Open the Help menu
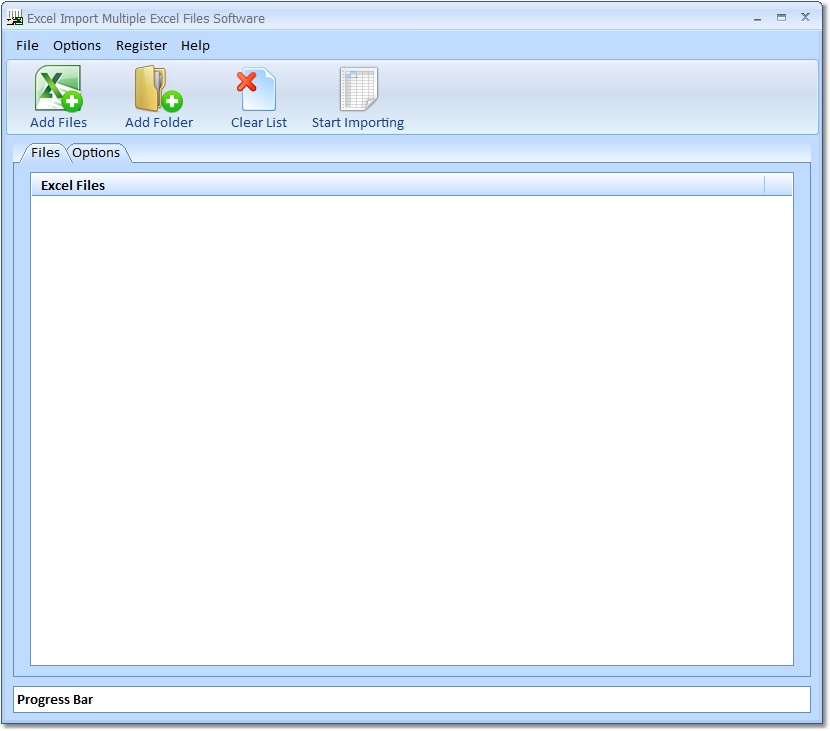The width and height of the screenshot is (830, 731). pyautogui.click(x=195, y=46)
